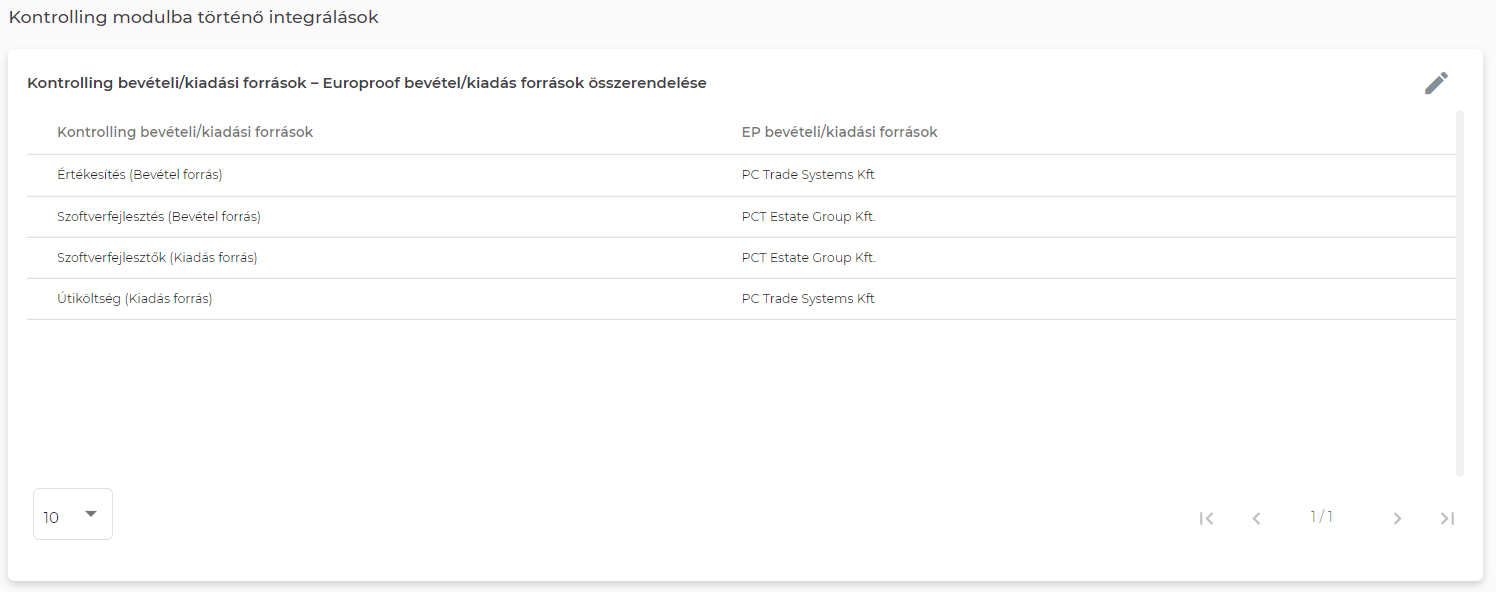Click 'PCT Estate Group Kft.' in the Szoftverfejlesztés row

click(808, 217)
